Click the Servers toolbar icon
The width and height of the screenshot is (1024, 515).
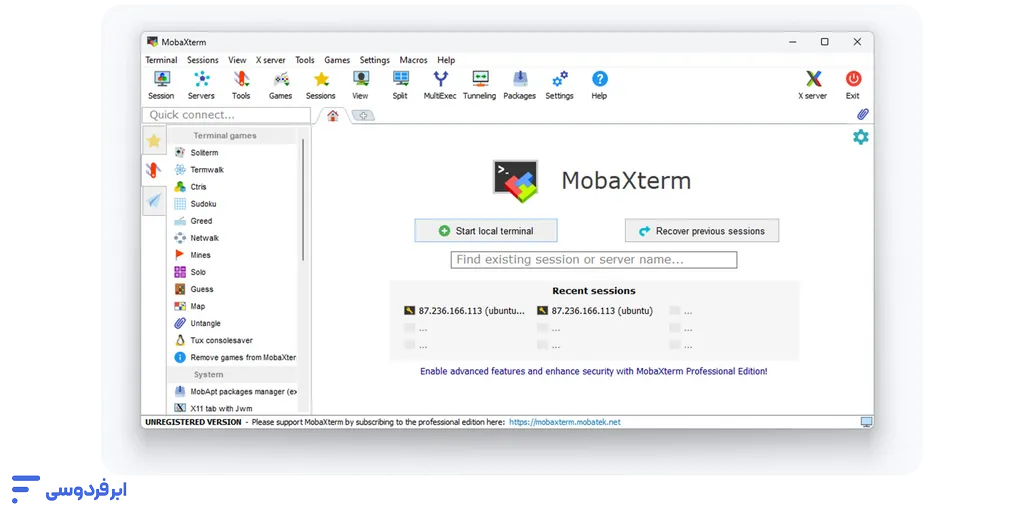201,86
